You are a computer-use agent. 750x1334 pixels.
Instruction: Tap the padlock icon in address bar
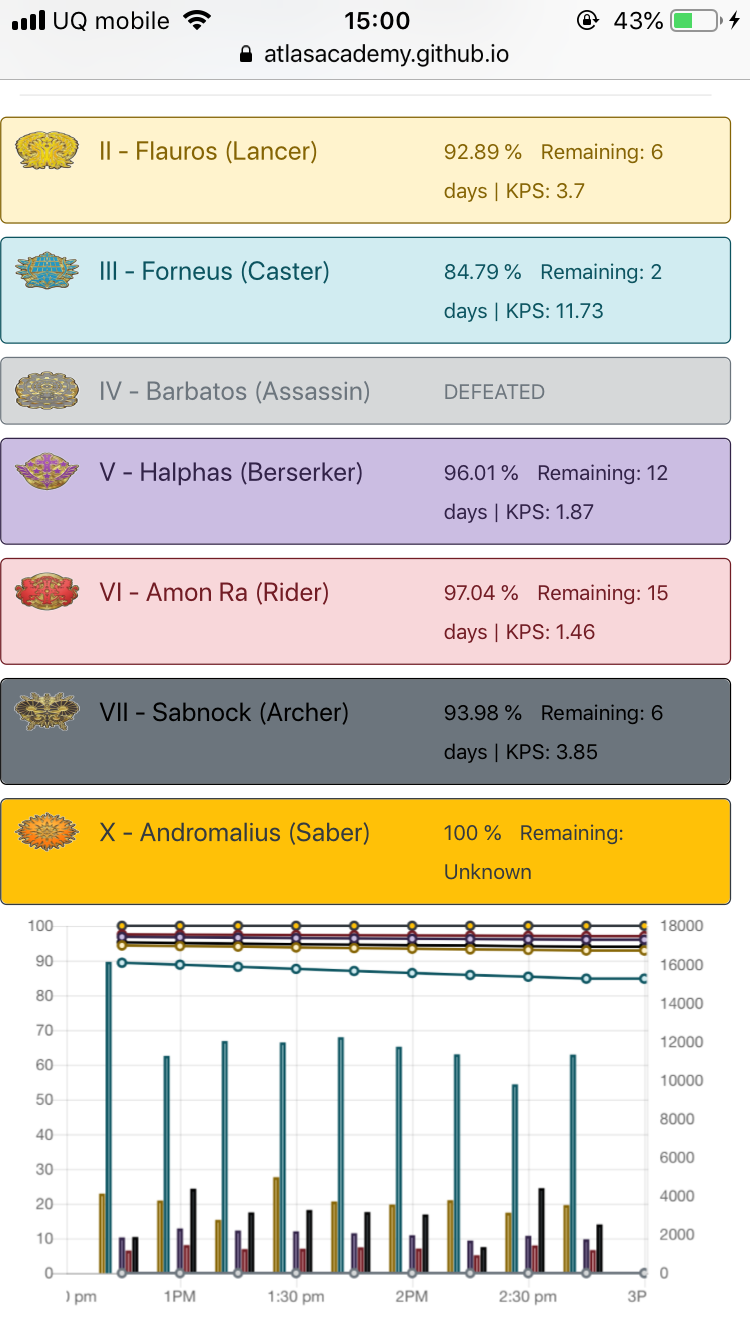click(x=247, y=55)
